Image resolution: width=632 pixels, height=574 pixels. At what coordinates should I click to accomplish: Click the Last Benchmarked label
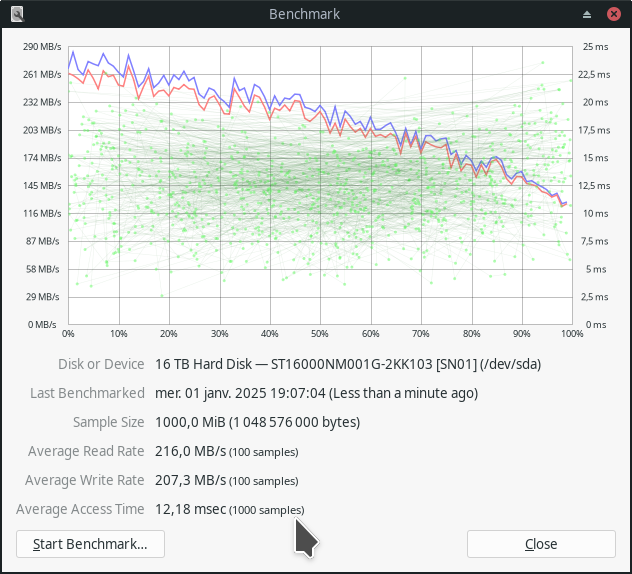click(87, 393)
